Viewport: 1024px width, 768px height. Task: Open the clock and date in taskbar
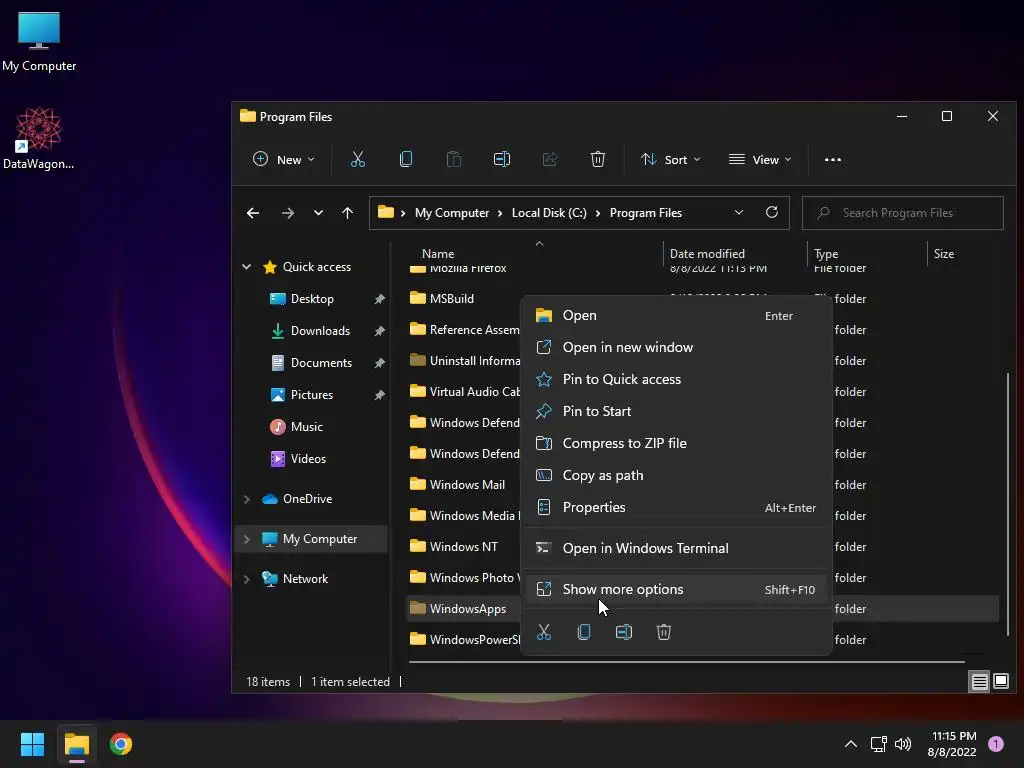(x=952, y=744)
